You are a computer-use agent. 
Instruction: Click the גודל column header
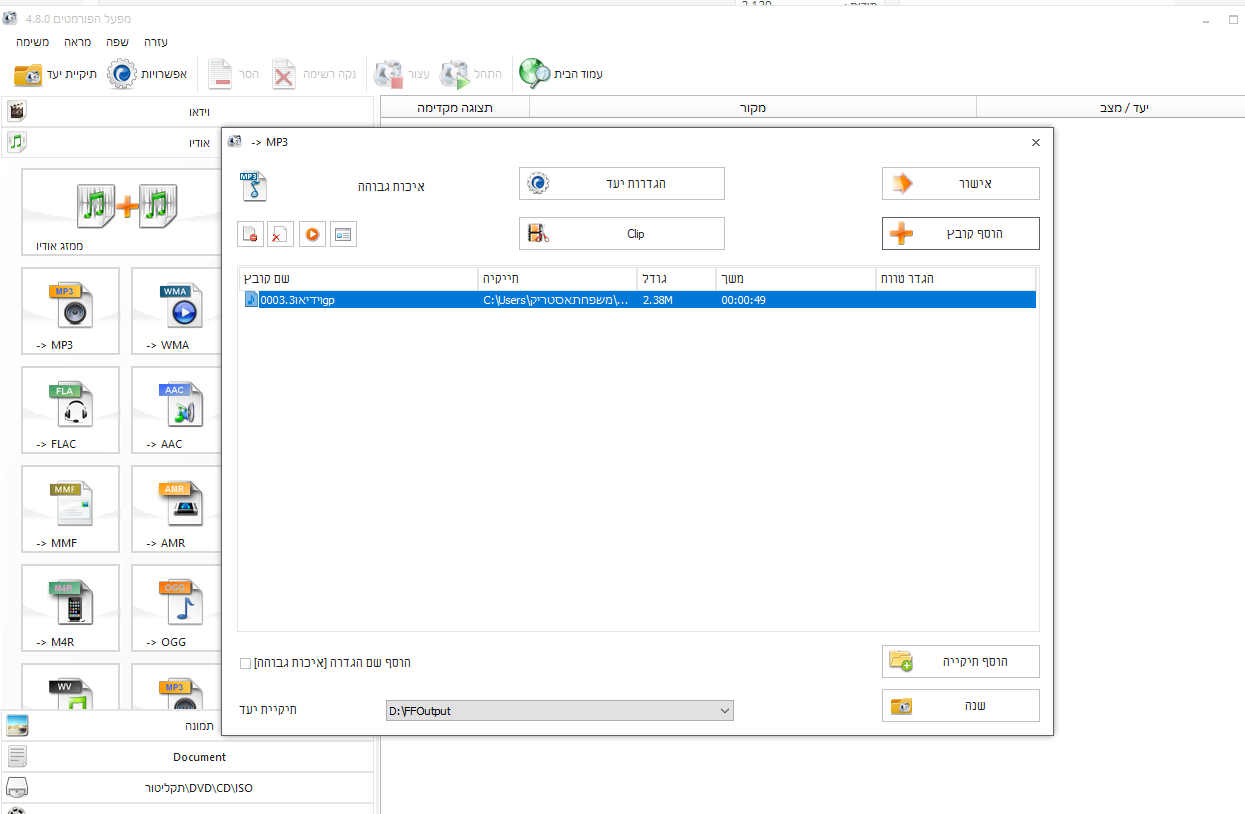click(x=677, y=278)
